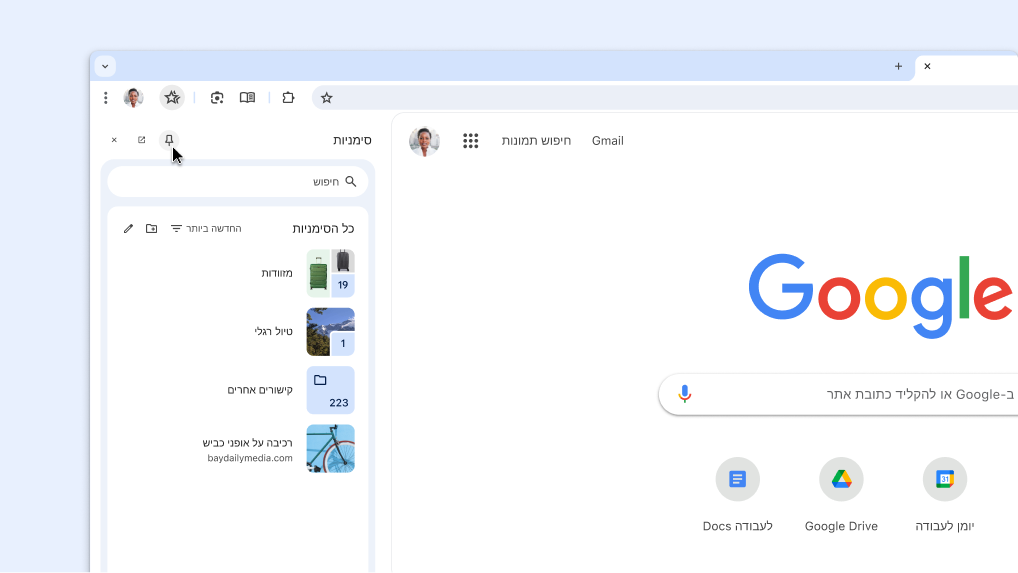Open the extensions puzzle icon
Screen dimensions: 1018x573
tap(288, 98)
